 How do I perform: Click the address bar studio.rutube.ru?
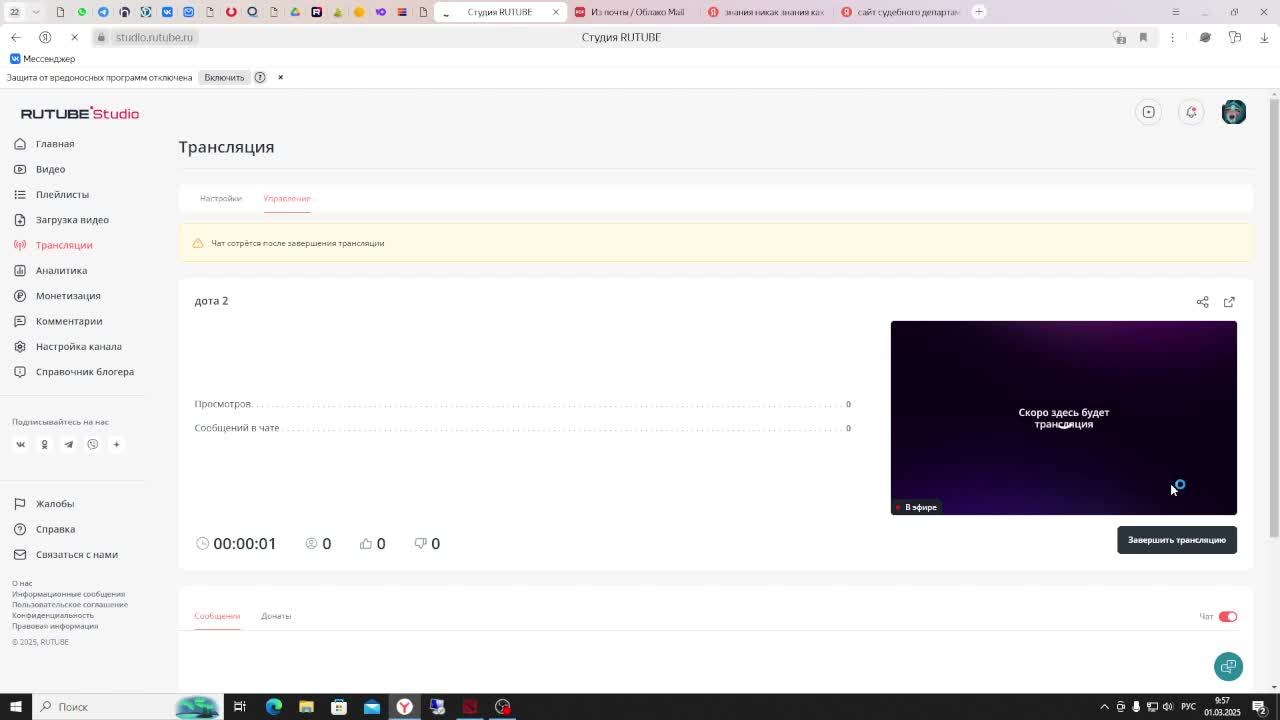(154, 37)
